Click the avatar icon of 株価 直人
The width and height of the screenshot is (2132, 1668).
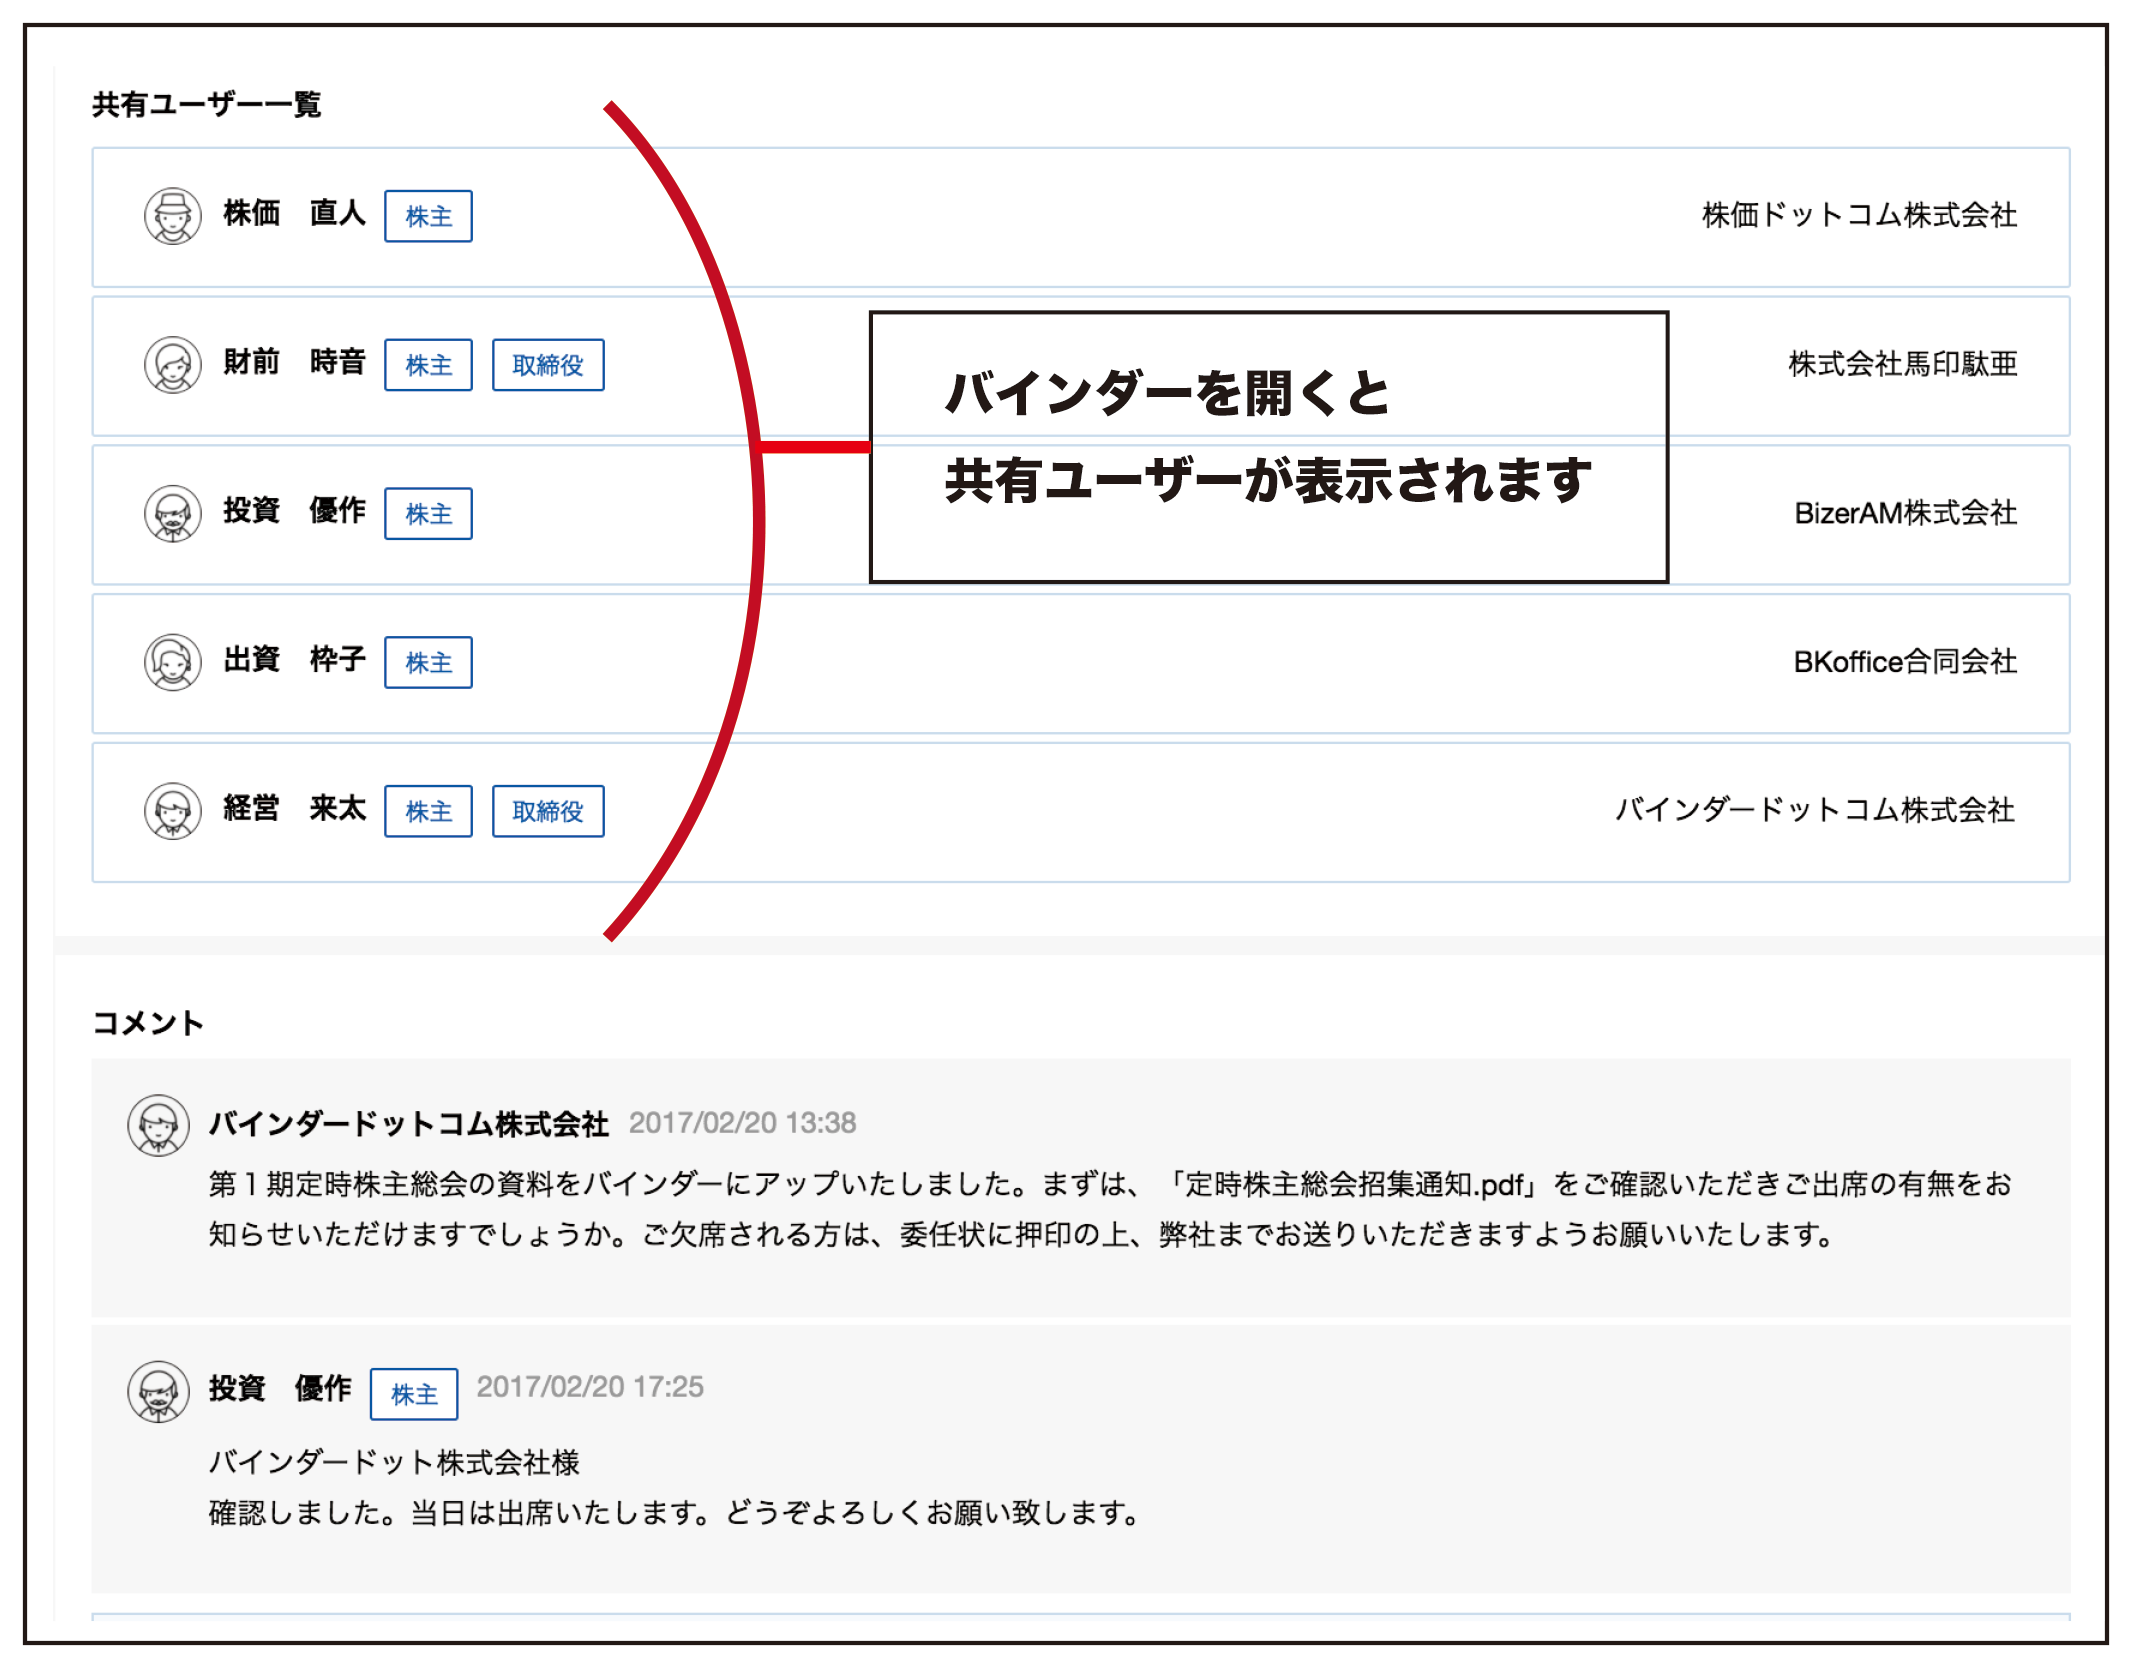(173, 216)
